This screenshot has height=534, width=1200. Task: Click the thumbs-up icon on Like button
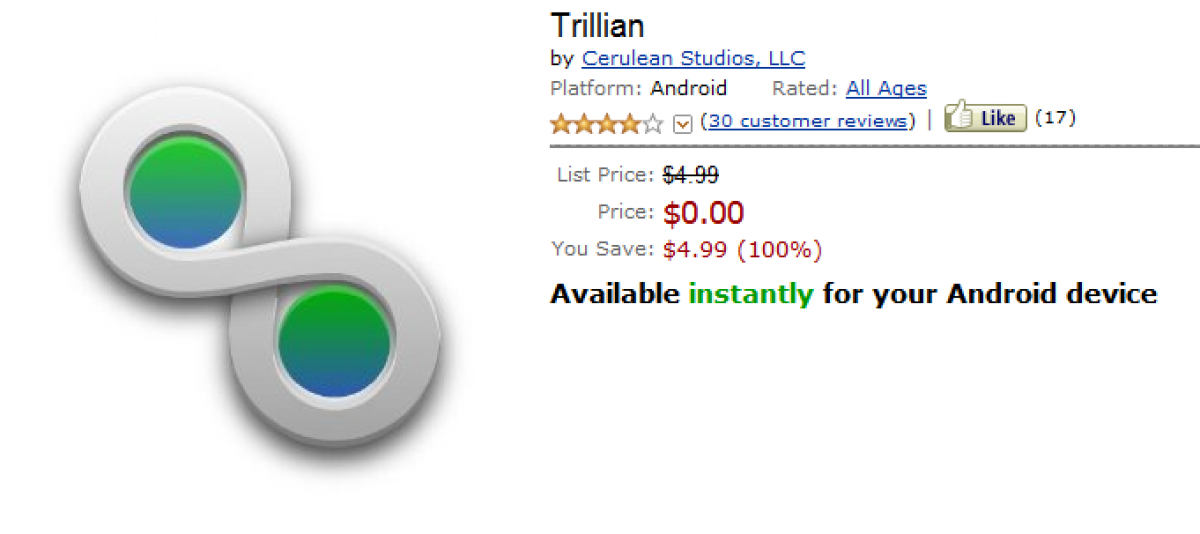click(960, 116)
